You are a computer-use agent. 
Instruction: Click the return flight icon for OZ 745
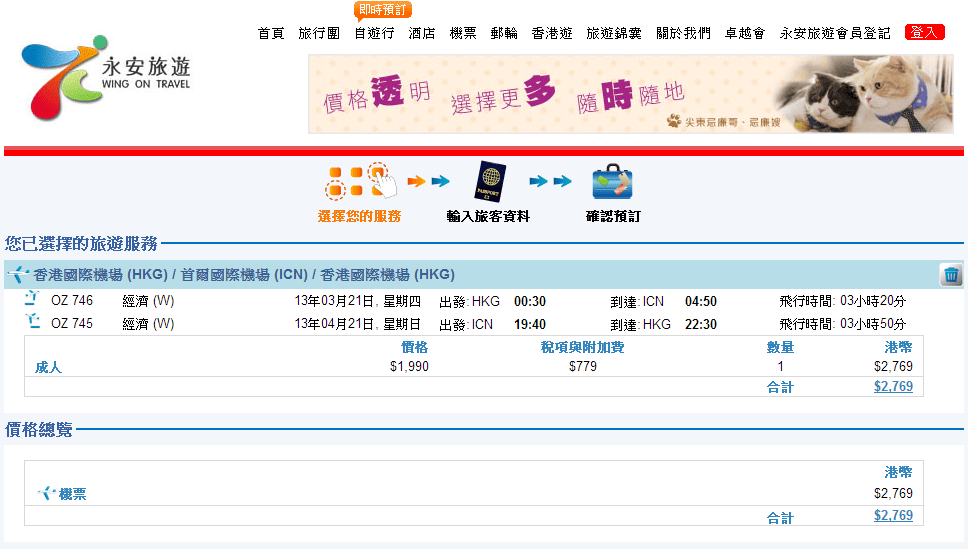[x=32, y=322]
